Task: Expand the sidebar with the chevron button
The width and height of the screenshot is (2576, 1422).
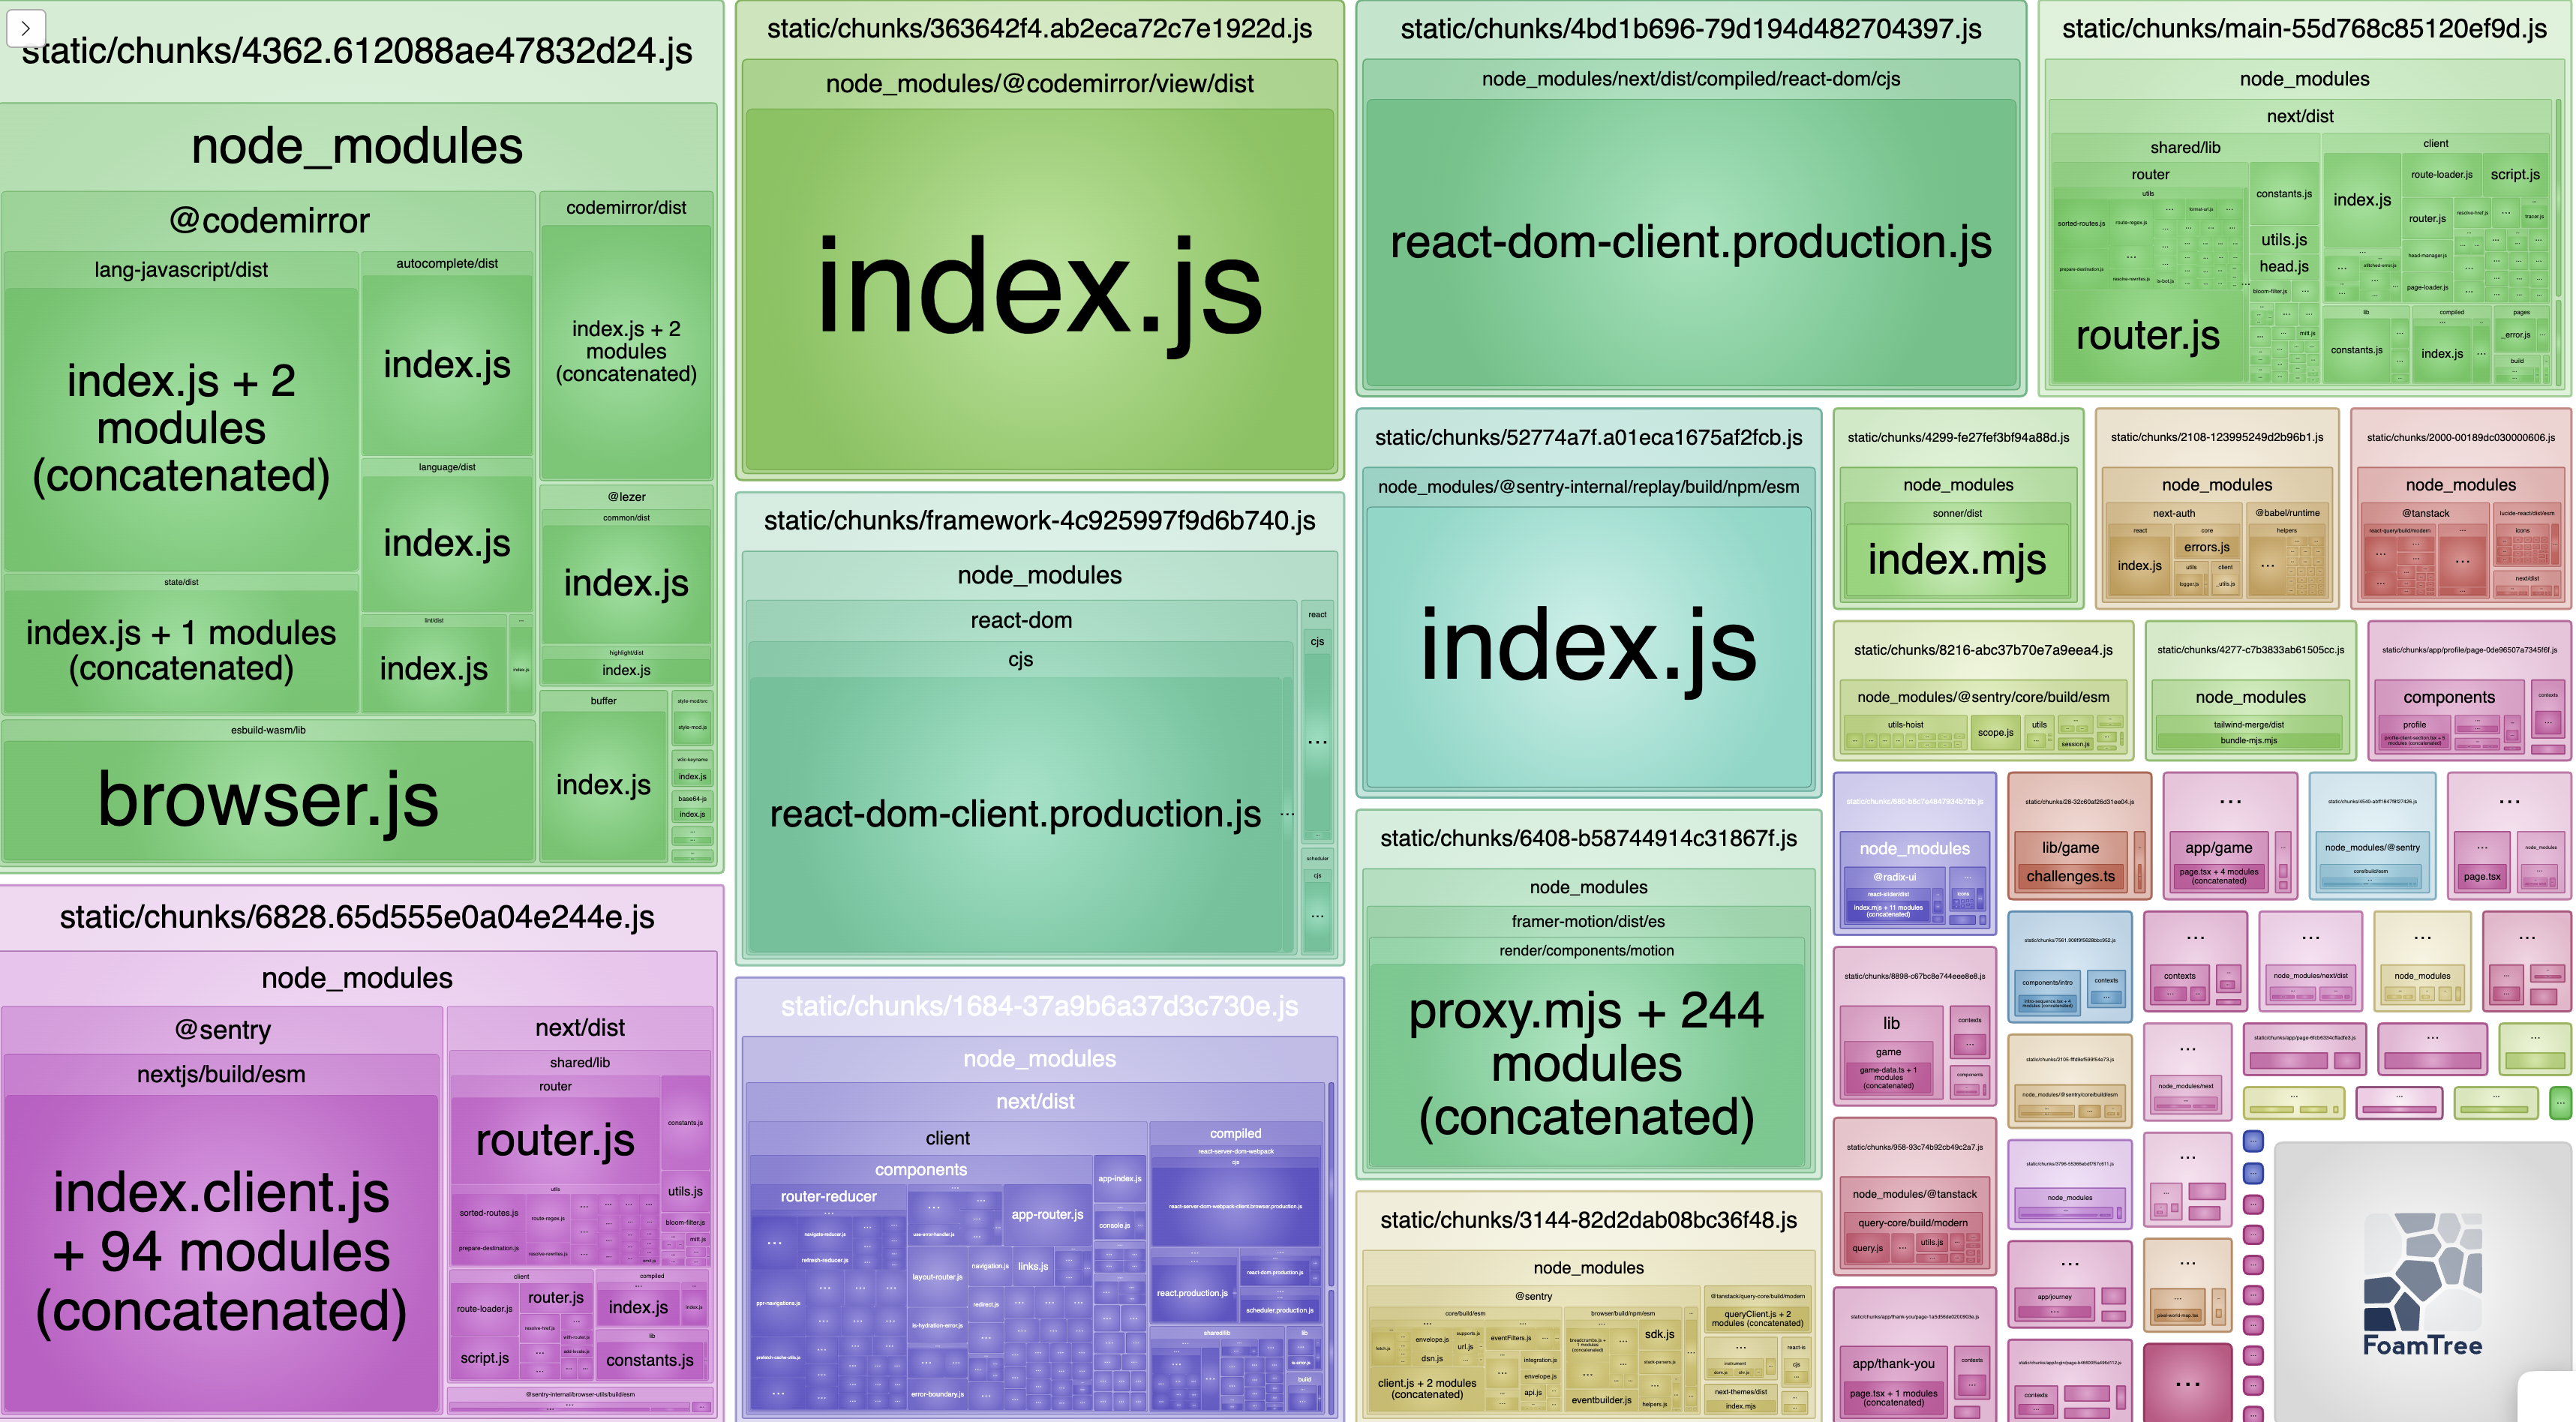Action: pos(25,28)
